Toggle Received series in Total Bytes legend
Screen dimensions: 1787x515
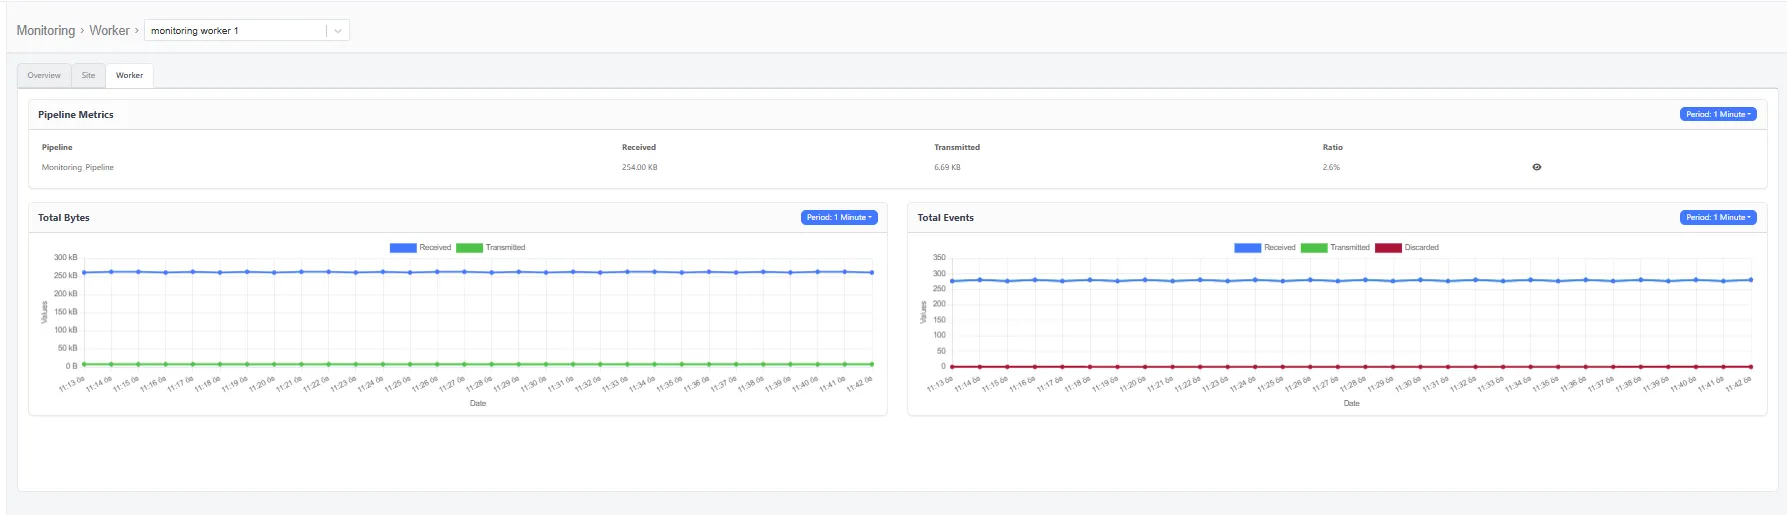pyautogui.click(x=420, y=248)
